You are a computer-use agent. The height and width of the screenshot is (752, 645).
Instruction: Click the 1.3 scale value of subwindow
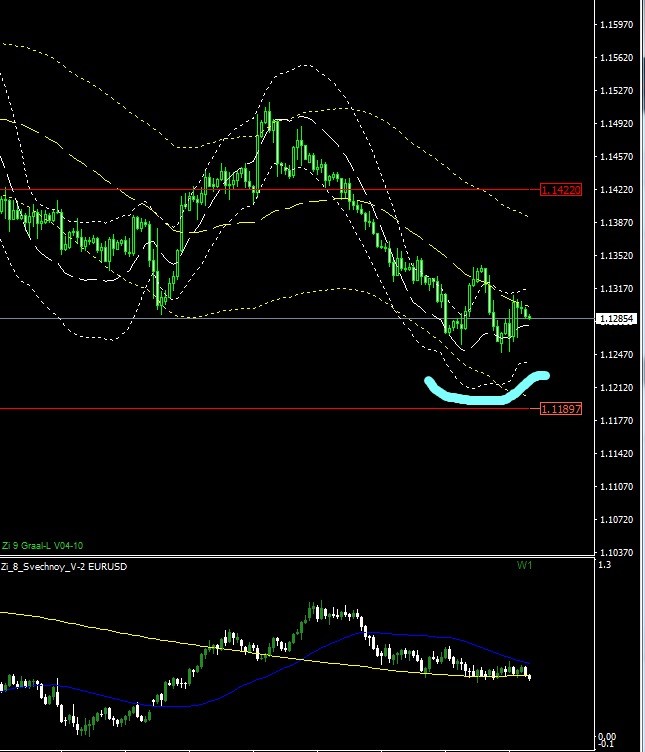[x=603, y=566]
